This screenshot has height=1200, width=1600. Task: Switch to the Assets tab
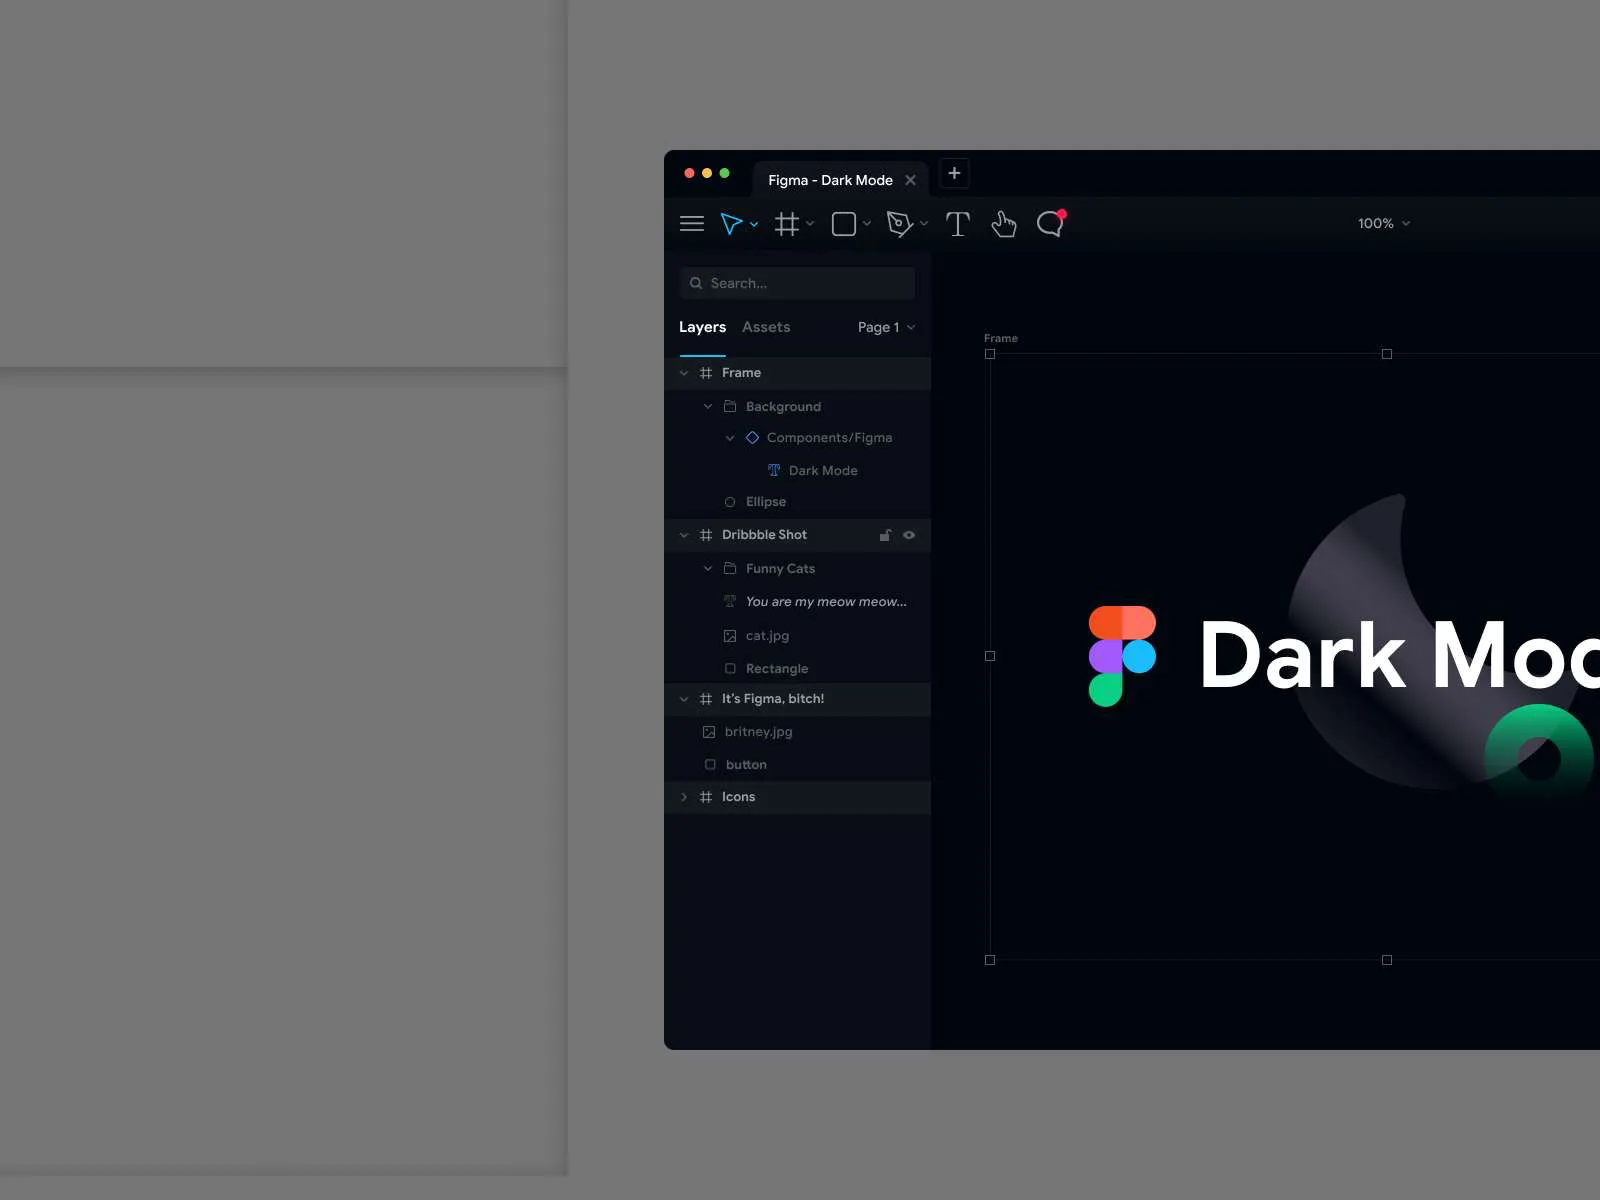point(765,327)
